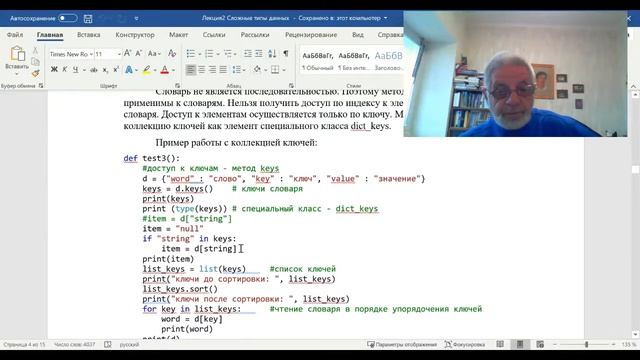Screen dimensions: 640x360
Task: Increase font size with larger A icon
Action: point(127,53)
